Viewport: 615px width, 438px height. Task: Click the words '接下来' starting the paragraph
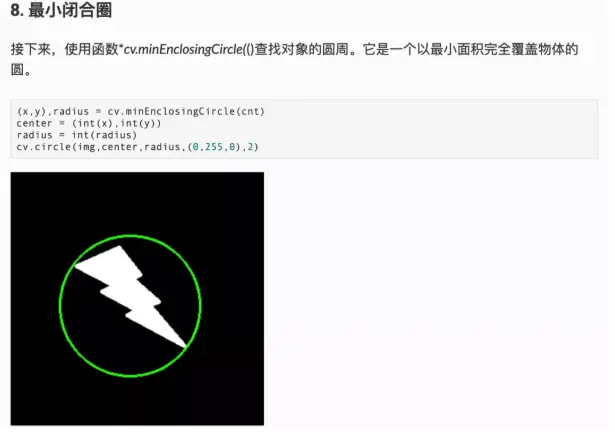coord(31,49)
